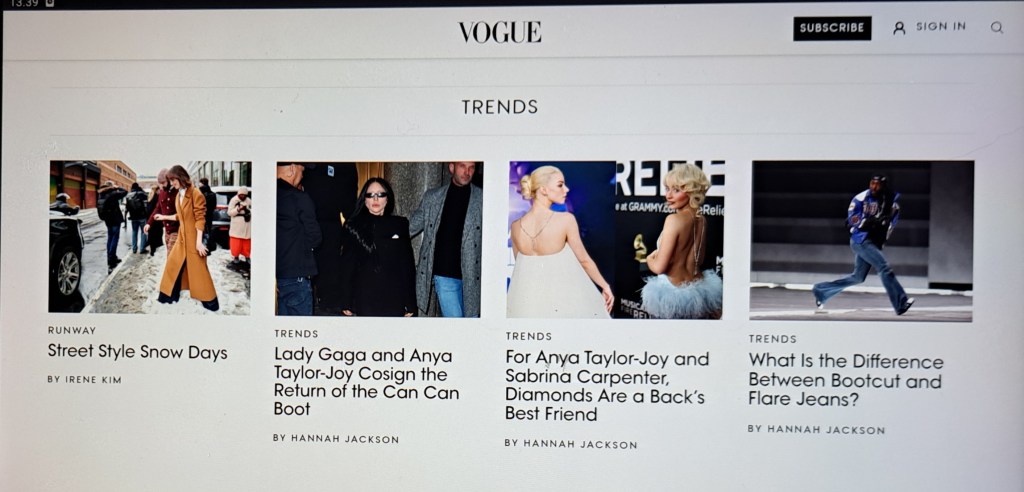Open Difference Between Bootcut and Flare Jeans
Image resolution: width=1024 pixels, height=492 pixels.
(x=846, y=380)
